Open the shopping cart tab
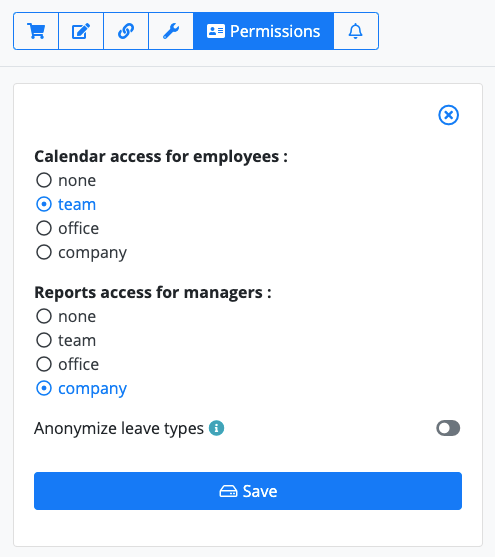Viewport: 495px width, 557px height. point(36,31)
